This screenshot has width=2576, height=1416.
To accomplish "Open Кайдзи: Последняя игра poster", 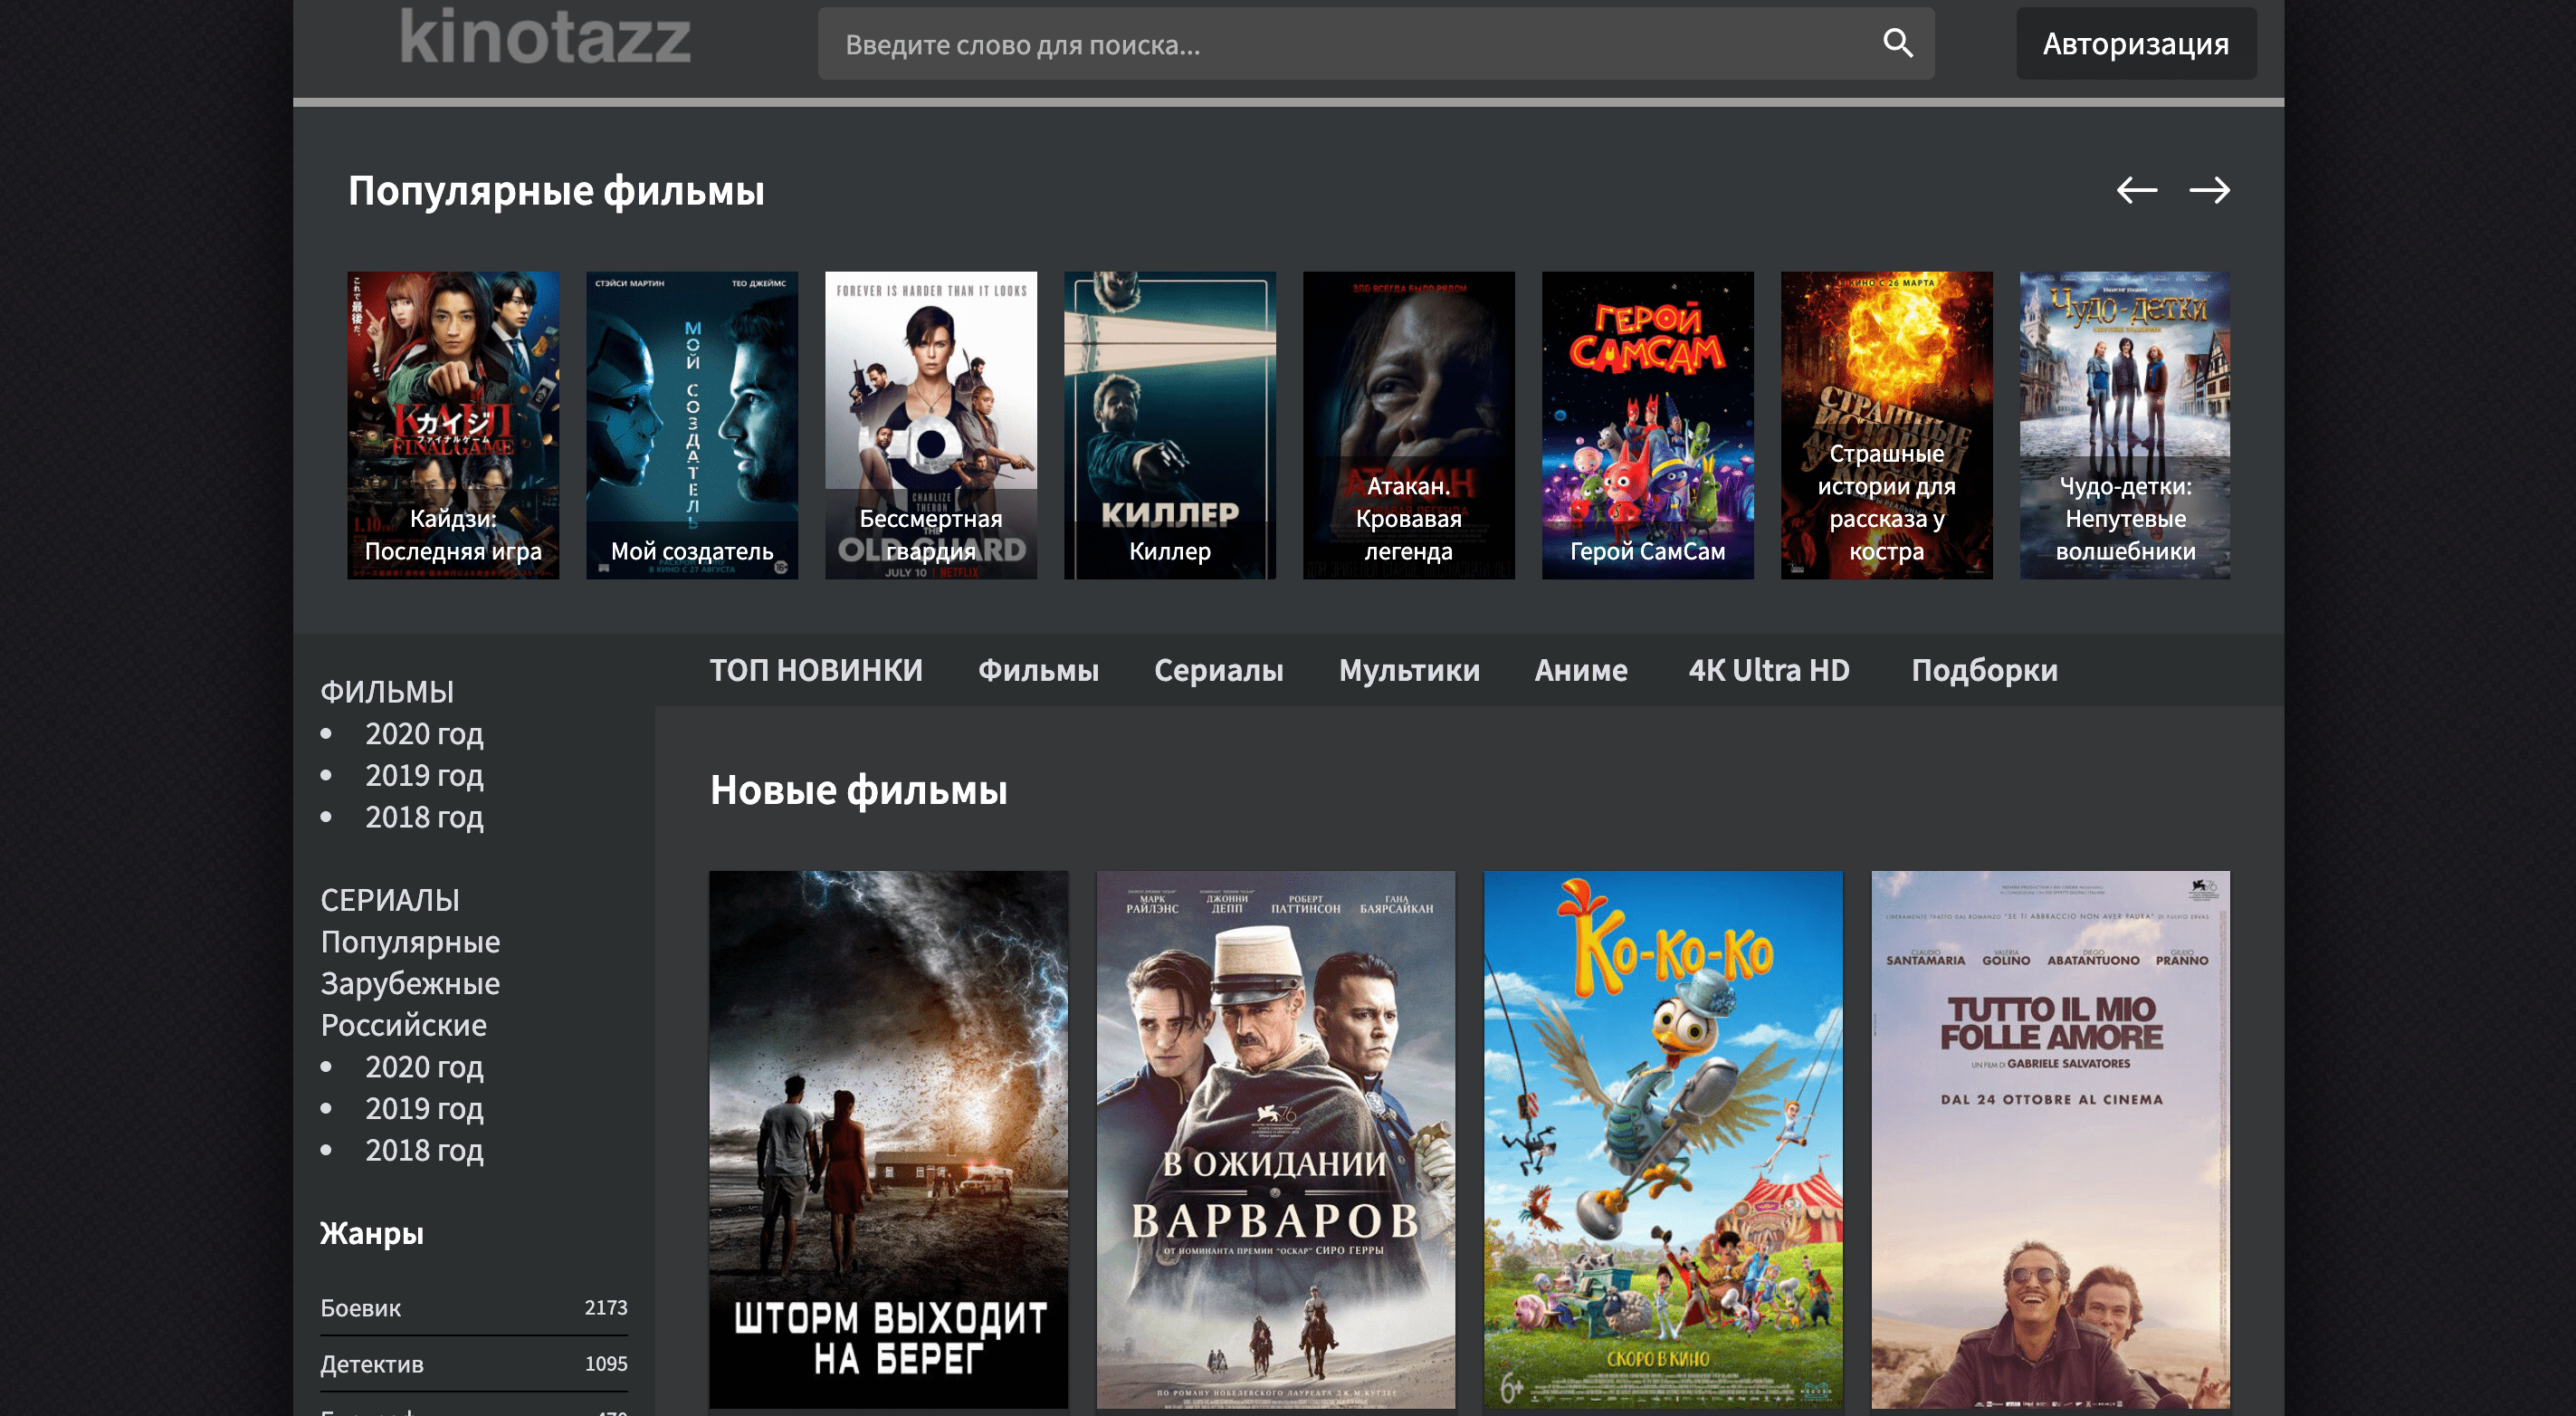I will tap(453, 425).
